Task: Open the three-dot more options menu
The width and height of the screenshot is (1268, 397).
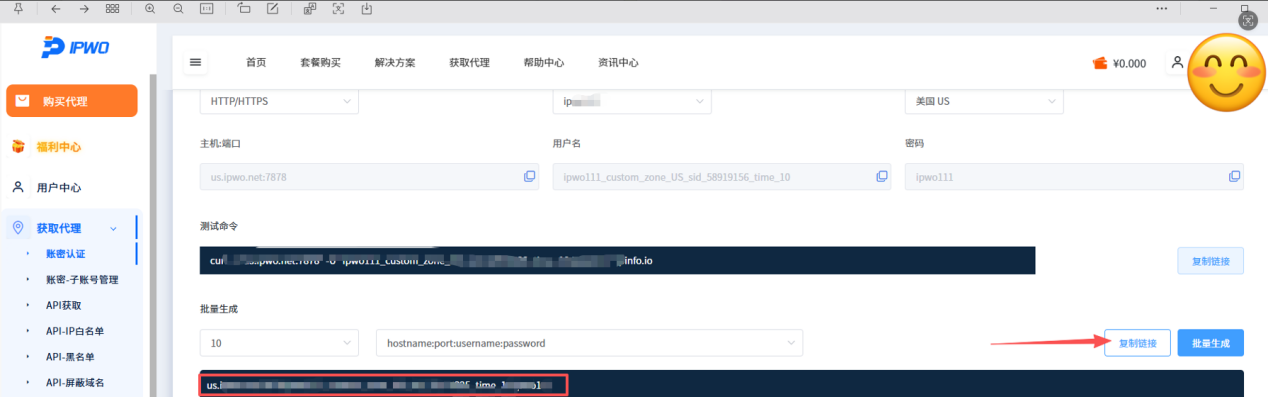Action: click(x=1161, y=8)
